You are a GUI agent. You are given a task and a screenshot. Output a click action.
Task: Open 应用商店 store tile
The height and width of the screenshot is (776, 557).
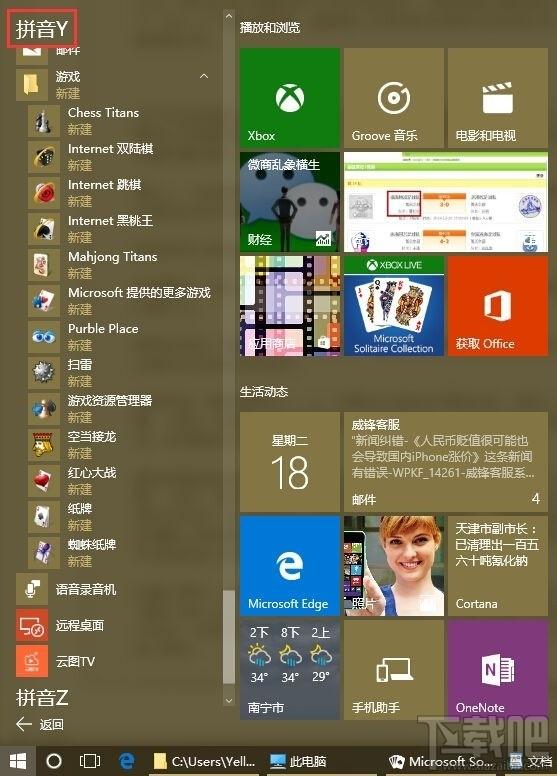(x=290, y=305)
